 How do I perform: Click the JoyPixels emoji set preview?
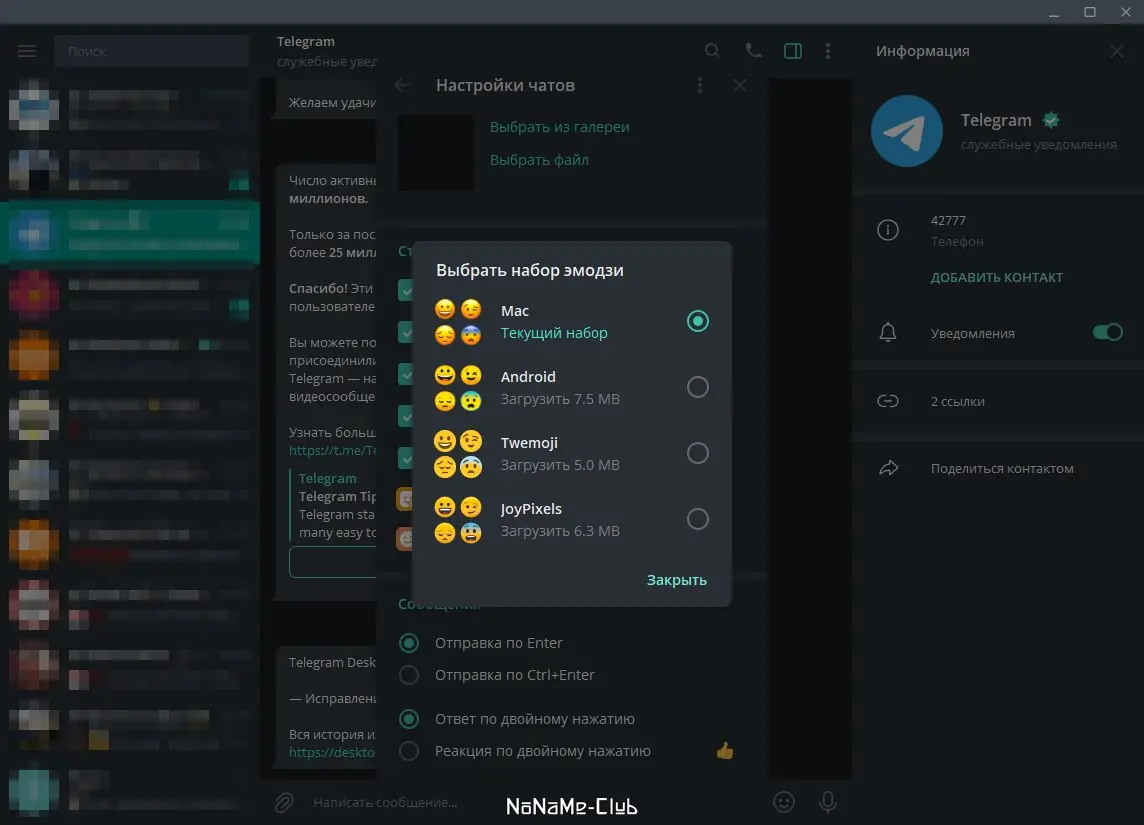[458, 519]
